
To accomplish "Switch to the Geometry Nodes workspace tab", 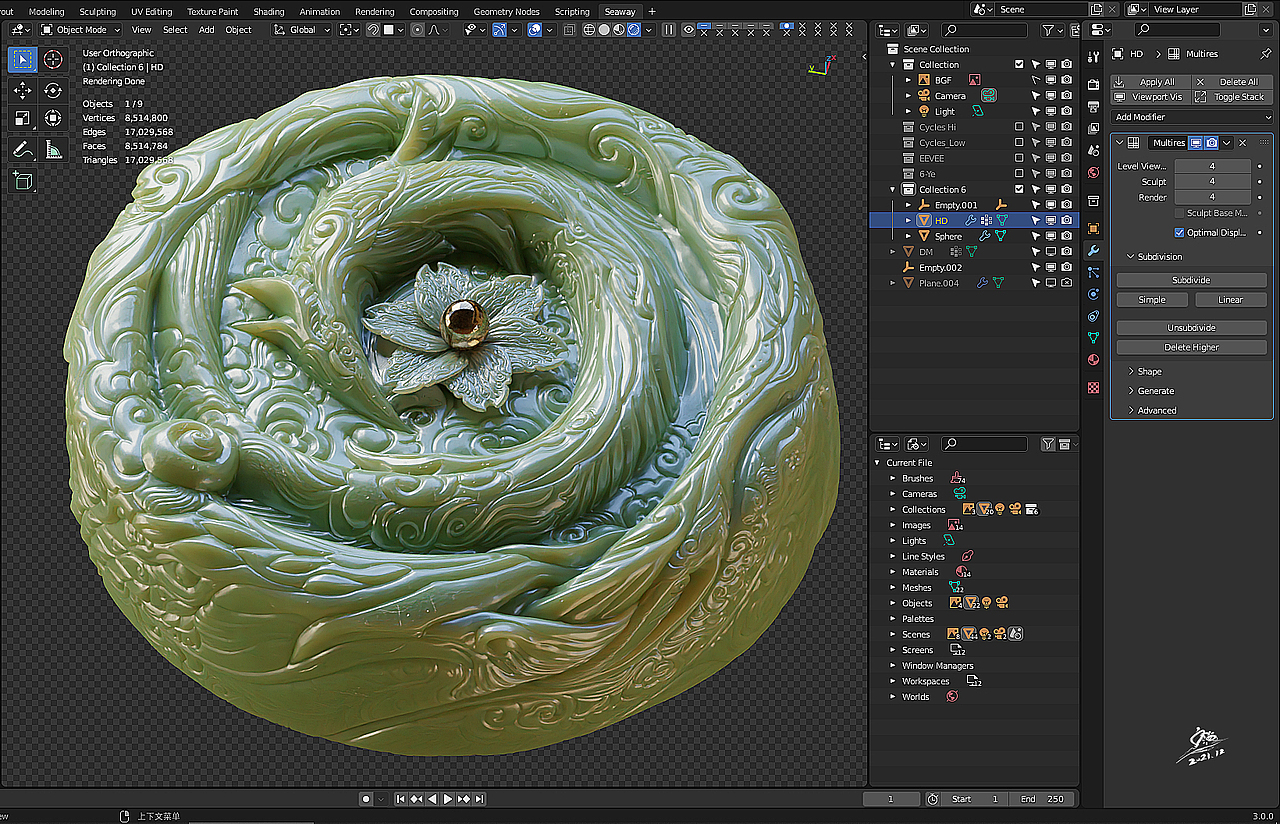I will [506, 12].
